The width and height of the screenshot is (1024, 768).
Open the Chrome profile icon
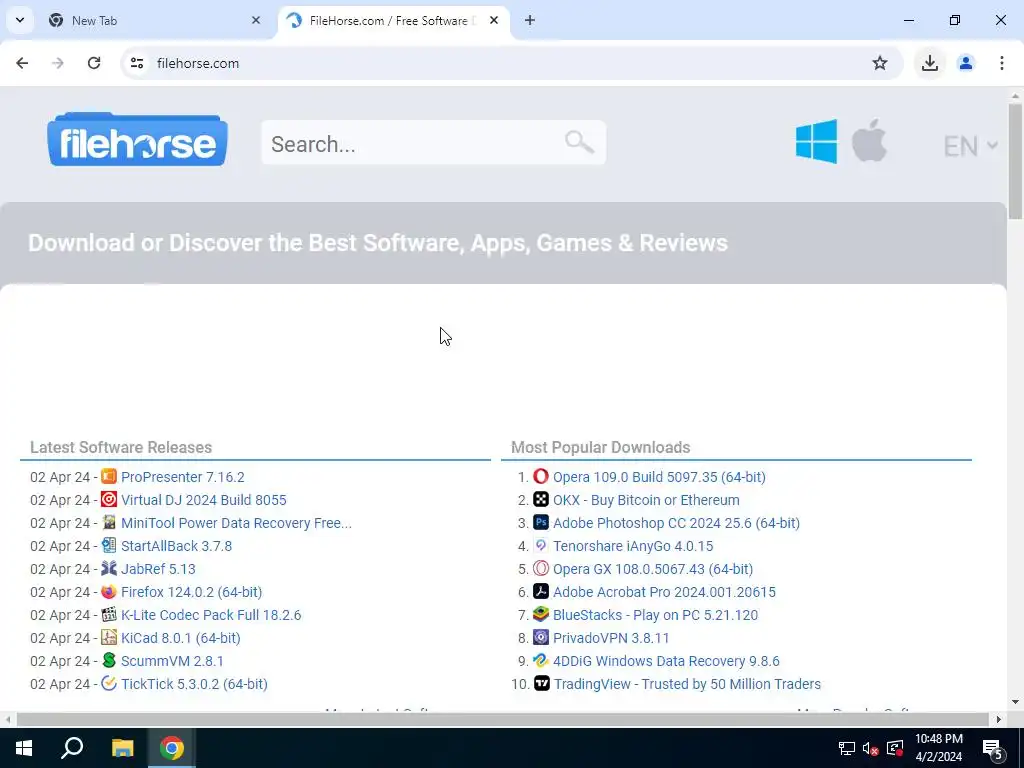coord(965,63)
